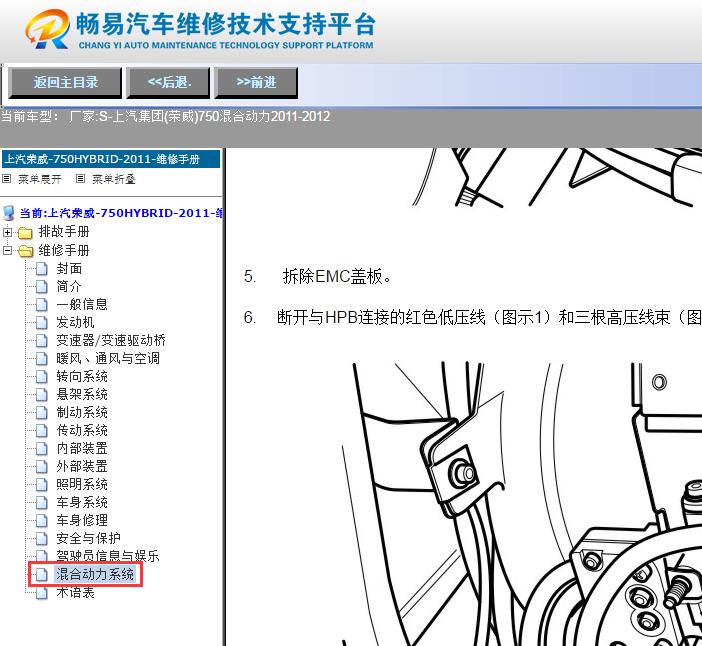Click the document icon beside 一般信息
This screenshot has width=702, height=646.
coord(42,304)
